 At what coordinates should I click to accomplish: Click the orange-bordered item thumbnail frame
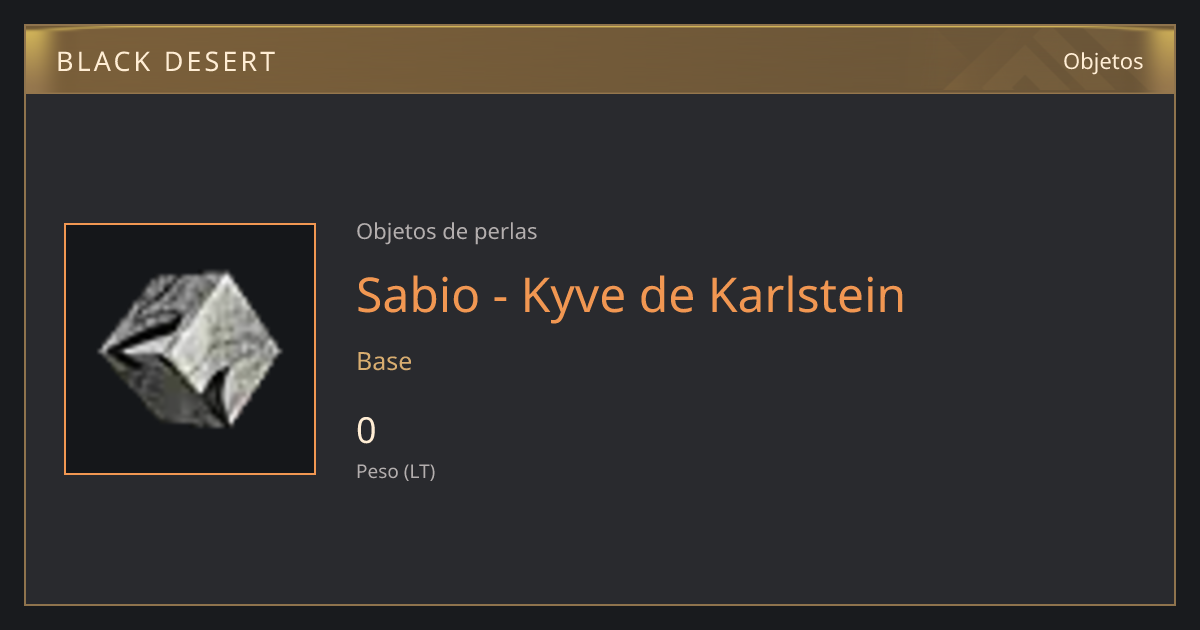tap(190, 349)
